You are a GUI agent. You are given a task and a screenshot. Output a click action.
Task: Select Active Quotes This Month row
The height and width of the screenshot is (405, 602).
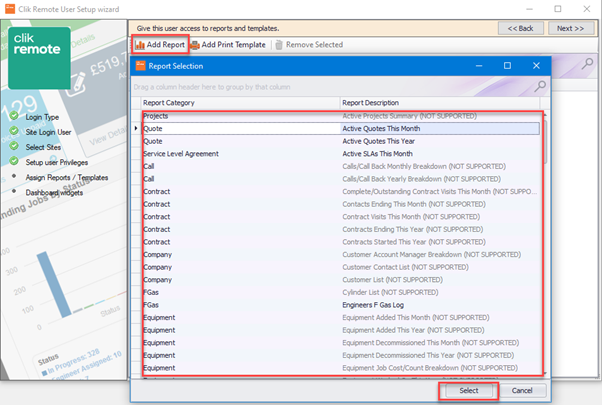[341, 129]
